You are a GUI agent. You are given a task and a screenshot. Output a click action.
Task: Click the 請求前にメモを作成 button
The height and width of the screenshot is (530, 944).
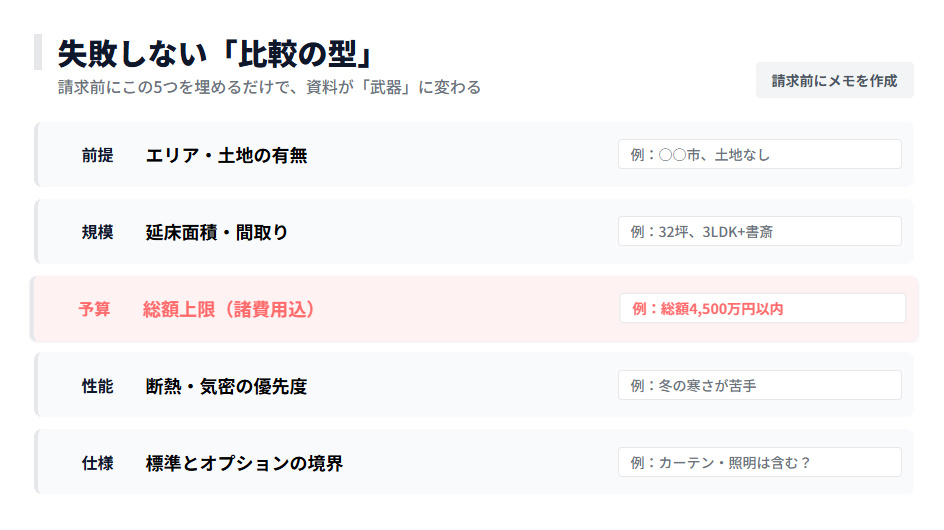click(x=834, y=80)
